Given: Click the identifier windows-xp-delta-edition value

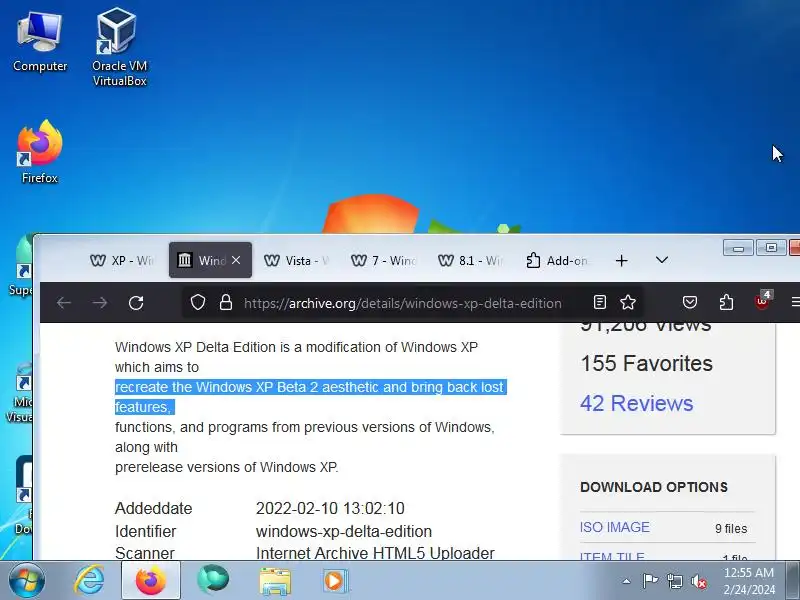Looking at the screenshot, I should 344,531.
